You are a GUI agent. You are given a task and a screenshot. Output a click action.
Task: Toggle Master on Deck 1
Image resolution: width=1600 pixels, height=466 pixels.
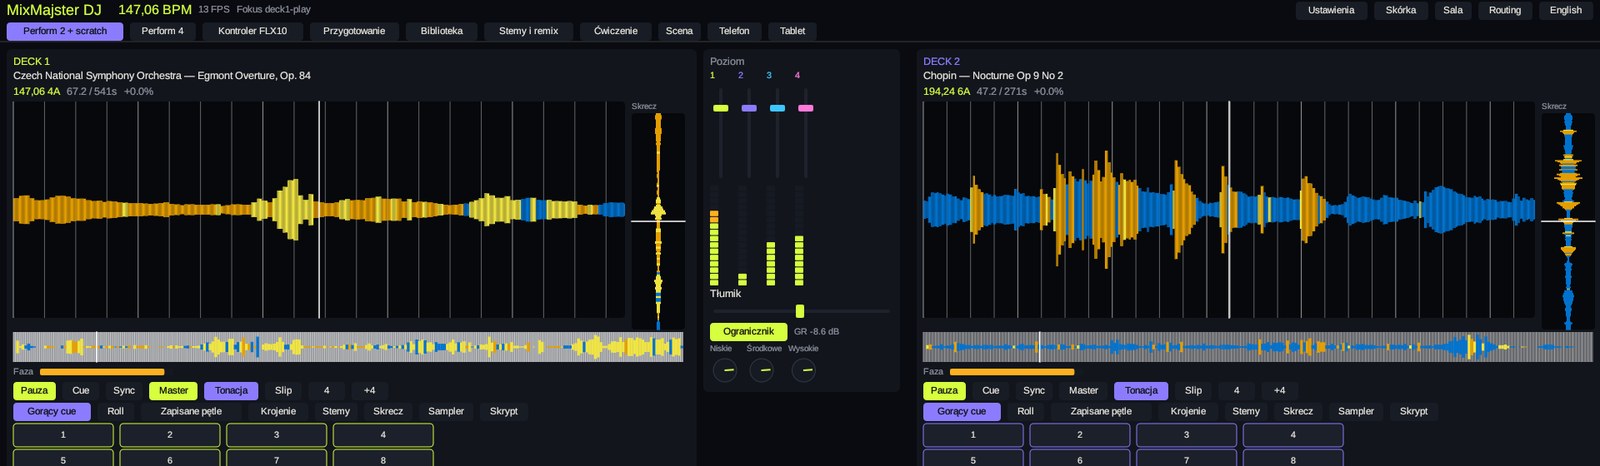point(173,391)
